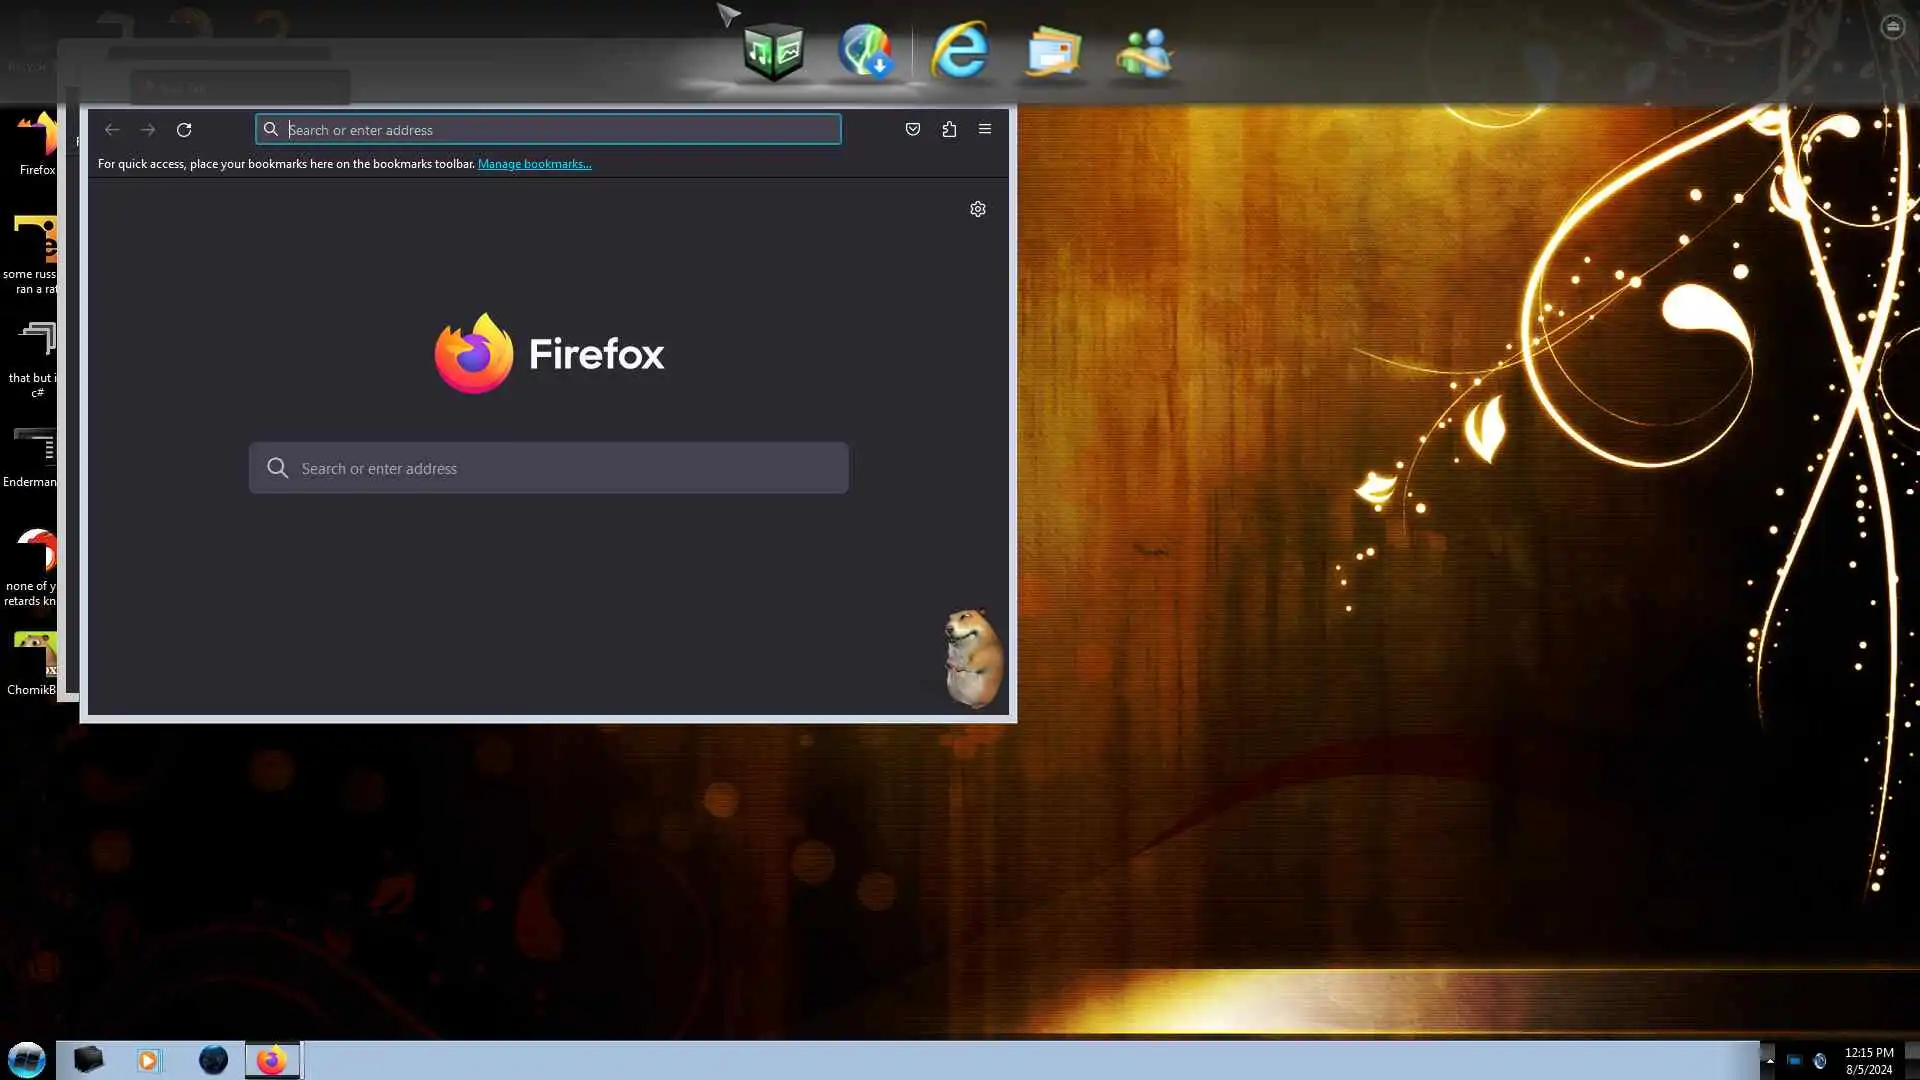Click the forward navigation arrow
1920x1080 pixels.
coord(148,130)
